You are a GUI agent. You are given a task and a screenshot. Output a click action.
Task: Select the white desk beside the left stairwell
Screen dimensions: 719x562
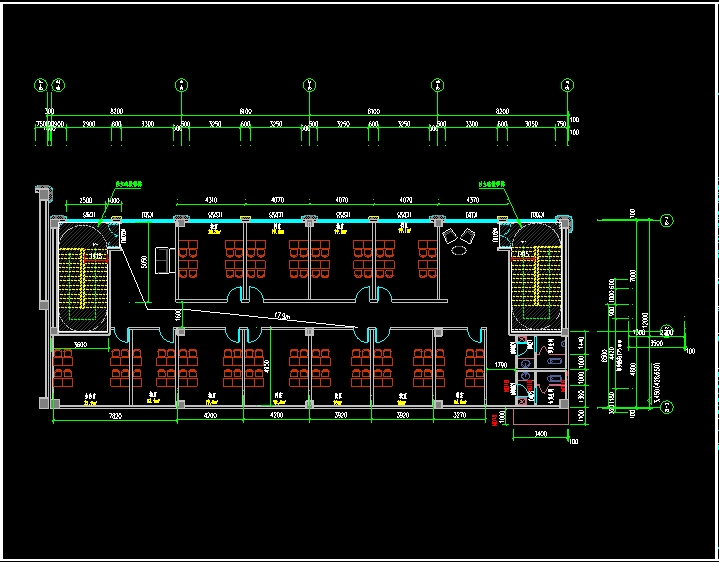point(163,256)
